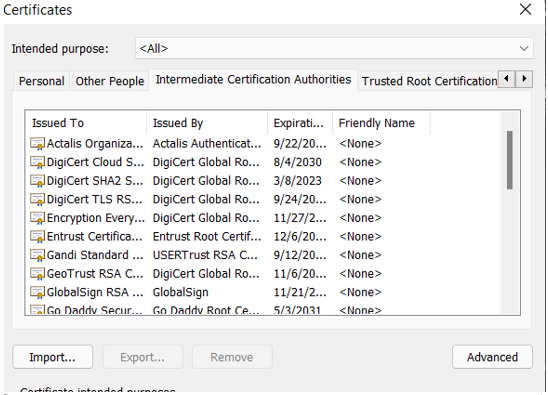Open the Intended purpose dropdown
This screenshot has width=548, height=395.
(x=334, y=48)
